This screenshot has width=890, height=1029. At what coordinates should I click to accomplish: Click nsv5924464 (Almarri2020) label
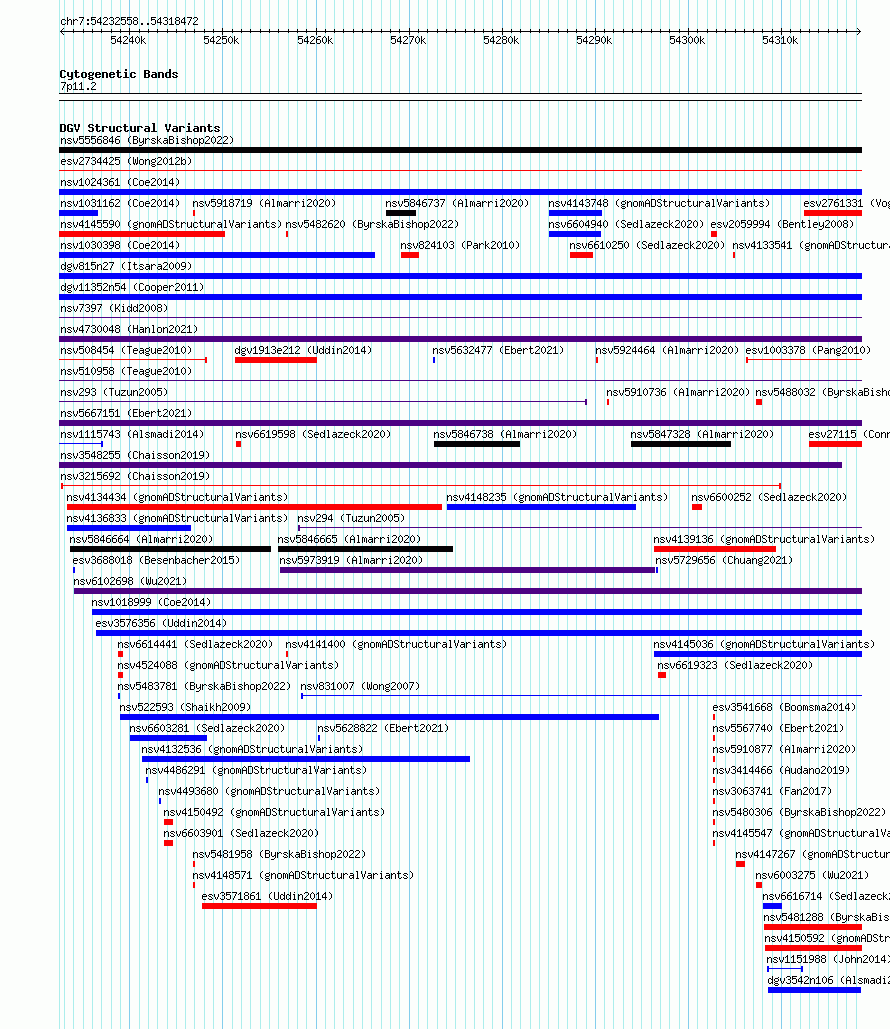[667, 350]
